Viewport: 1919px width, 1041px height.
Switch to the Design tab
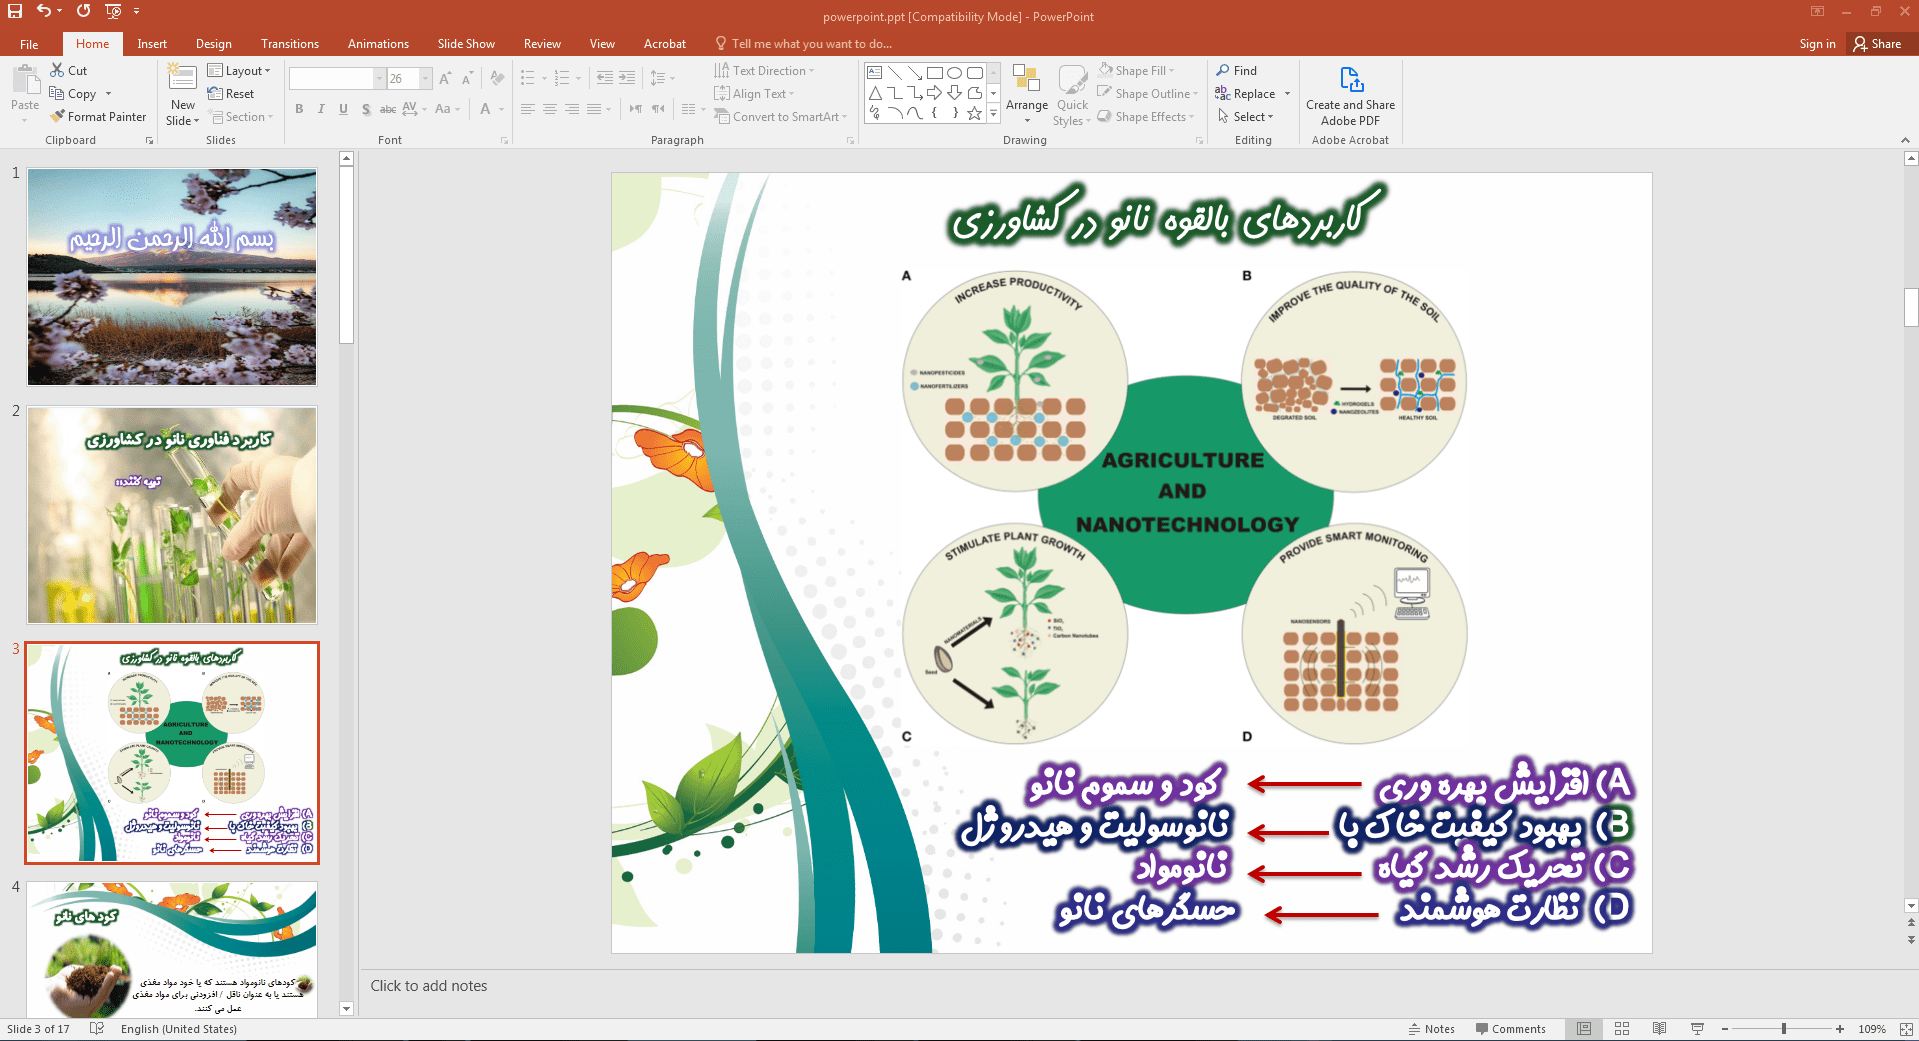(213, 44)
